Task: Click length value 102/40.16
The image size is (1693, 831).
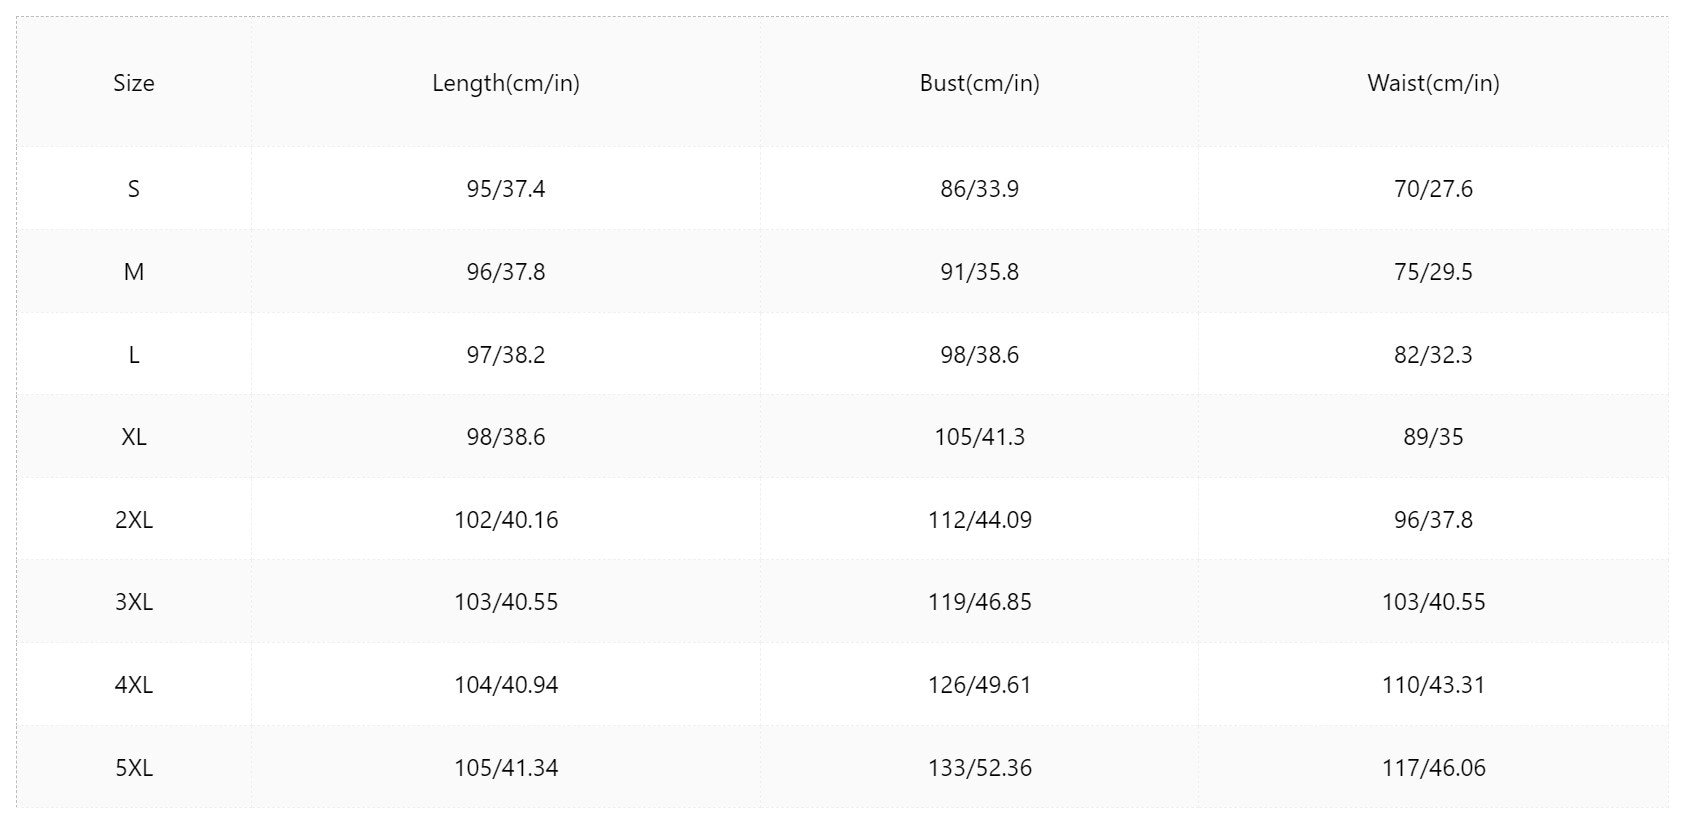Action: tap(506, 520)
